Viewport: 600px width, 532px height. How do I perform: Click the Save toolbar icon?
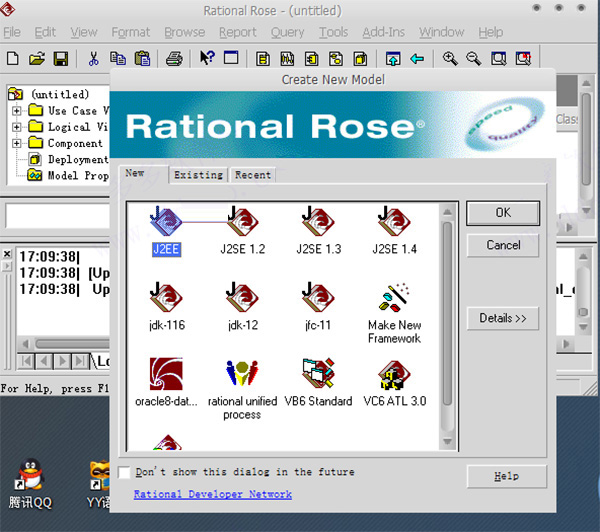pos(60,59)
